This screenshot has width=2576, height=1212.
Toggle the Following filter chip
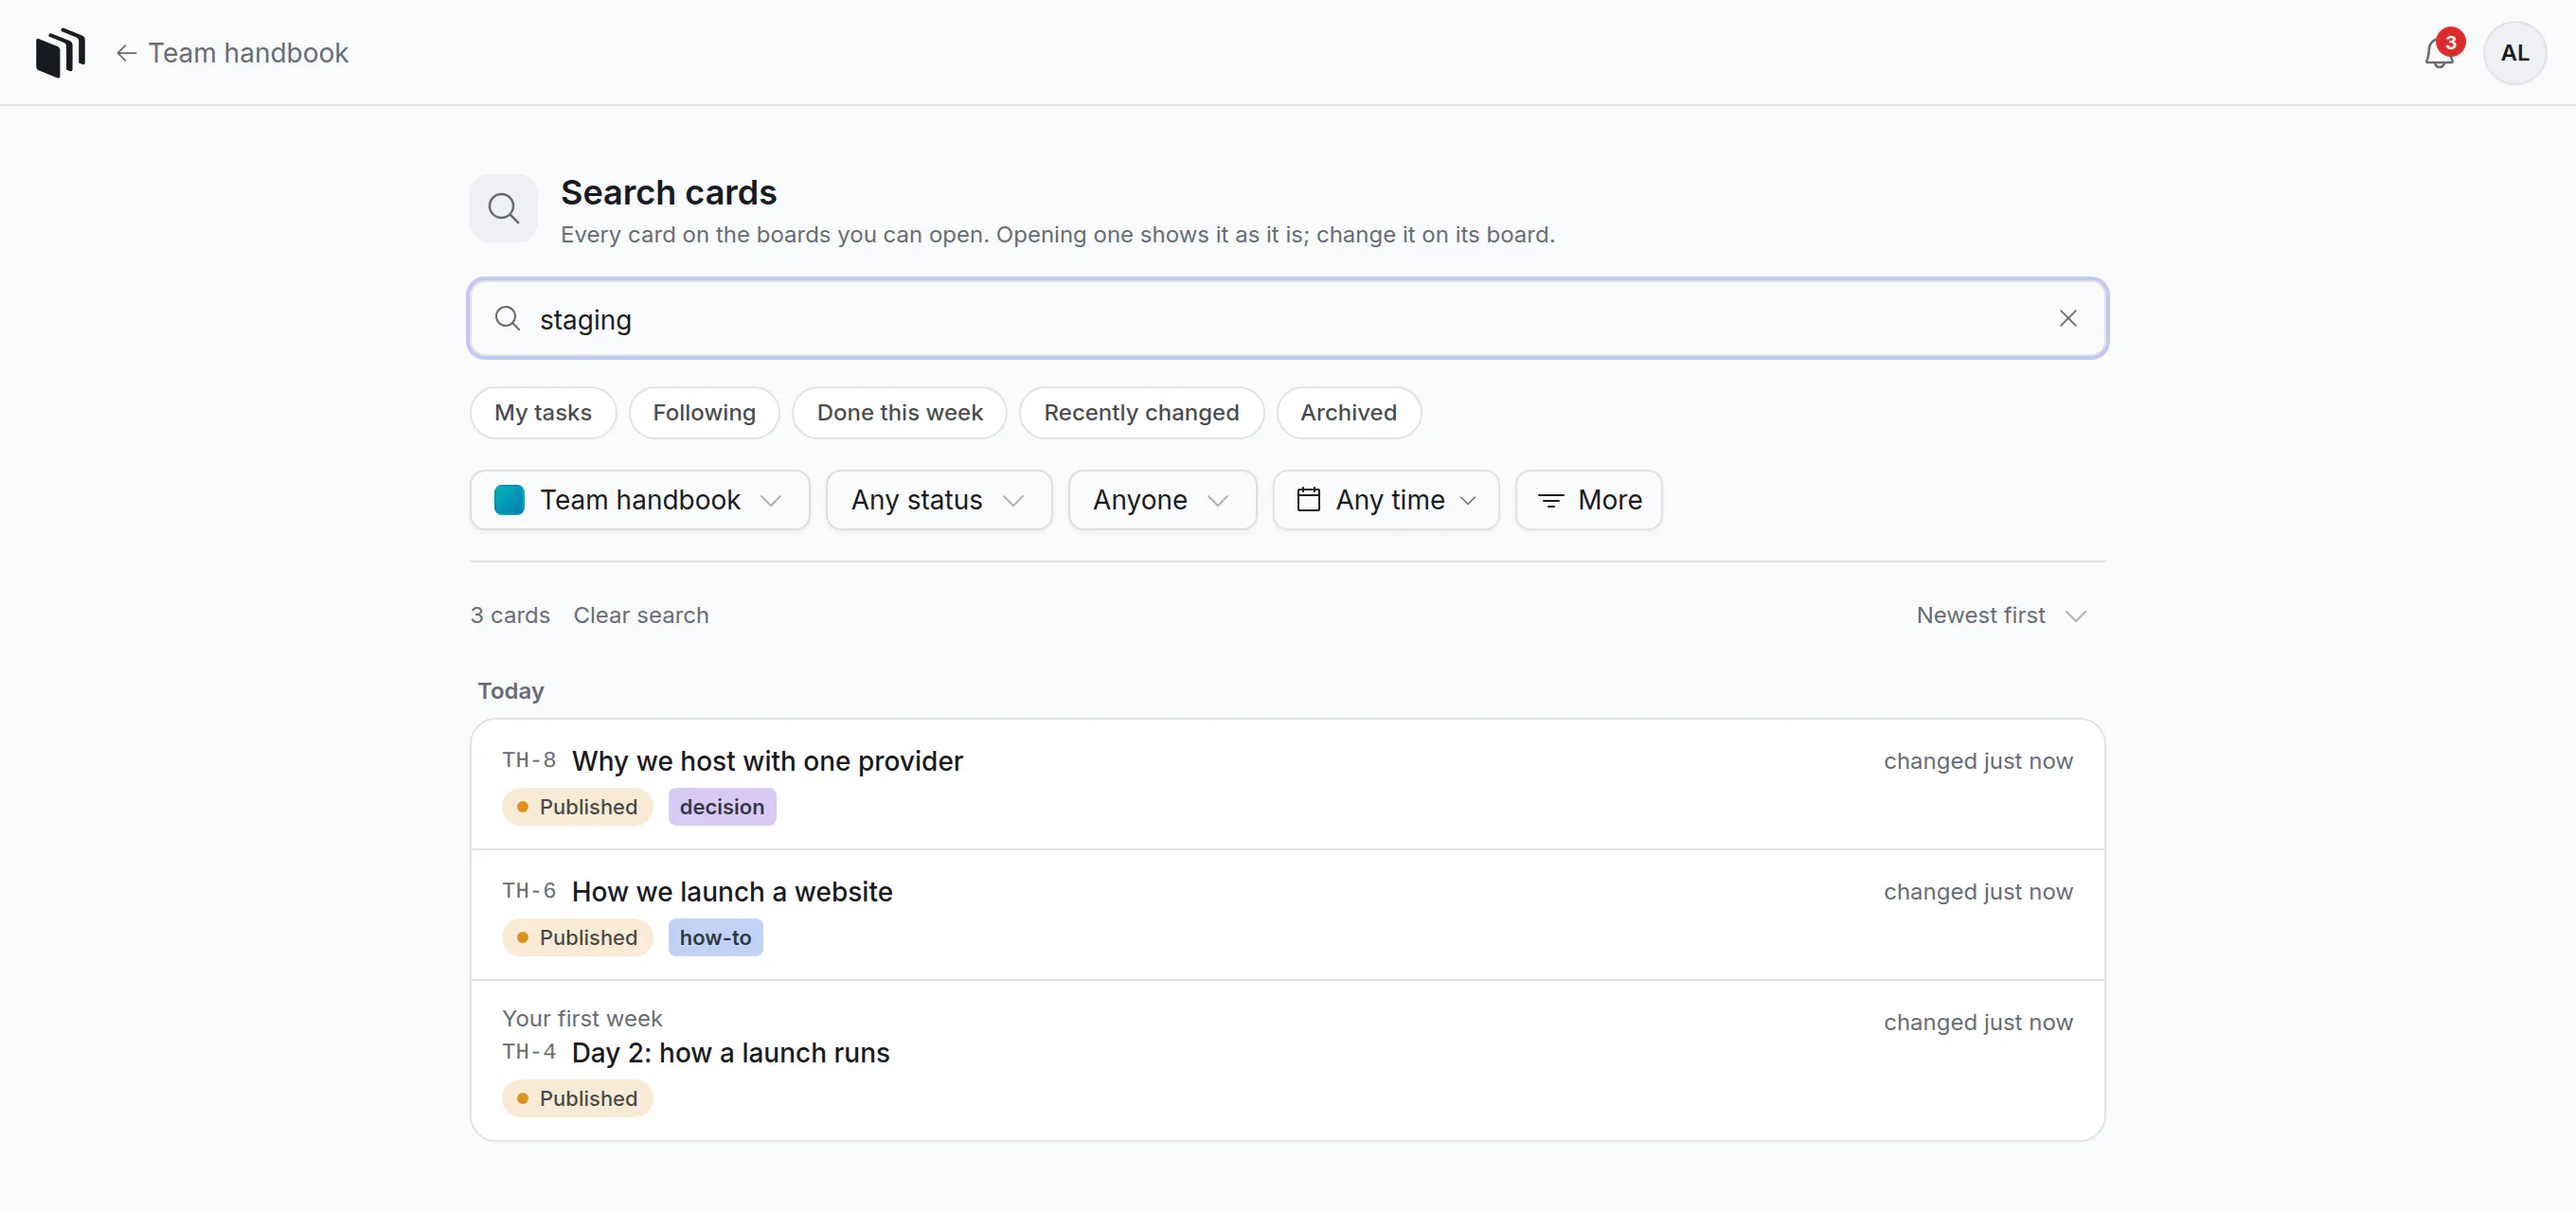(704, 412)
